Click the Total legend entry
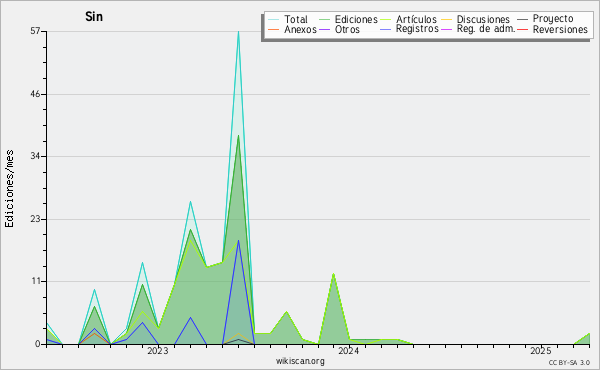The height and width of the screenshot is (370, 600). (x=296, y=19)
